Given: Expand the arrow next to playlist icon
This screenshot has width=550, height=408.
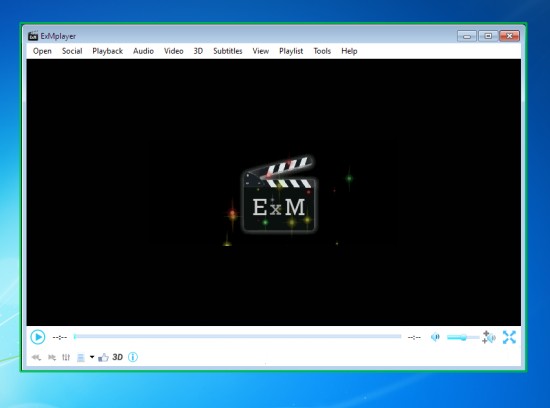Looking at the screenshot, I should pyautogui.click(x=92, y=357).
